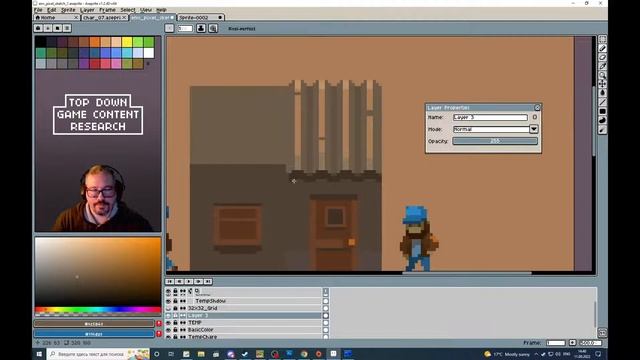This screenshot has width=640, height=360.
Task: Select the Eyedropper tool
Action: tap(602, 66)
